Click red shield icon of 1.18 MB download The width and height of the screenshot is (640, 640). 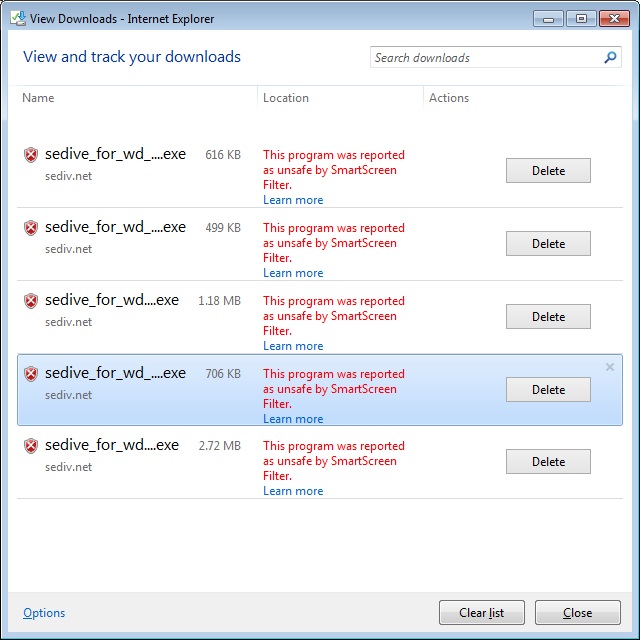(31, 301)
